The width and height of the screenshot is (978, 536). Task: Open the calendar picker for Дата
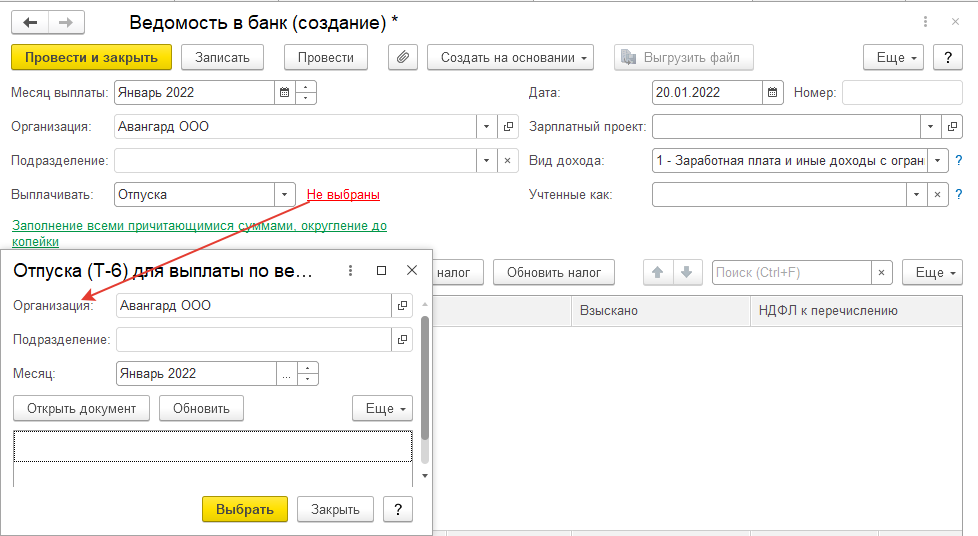(773, 92)
